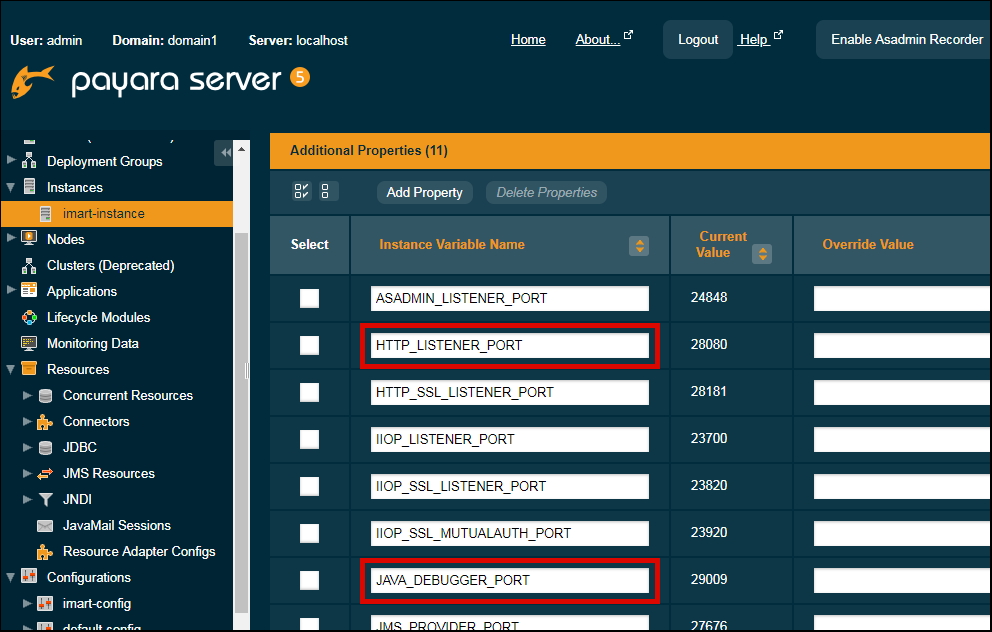The width and height of the screenshot is (992, 632).
Task: Open JavaMail Sessions tree item
Action: click(116, 525)
